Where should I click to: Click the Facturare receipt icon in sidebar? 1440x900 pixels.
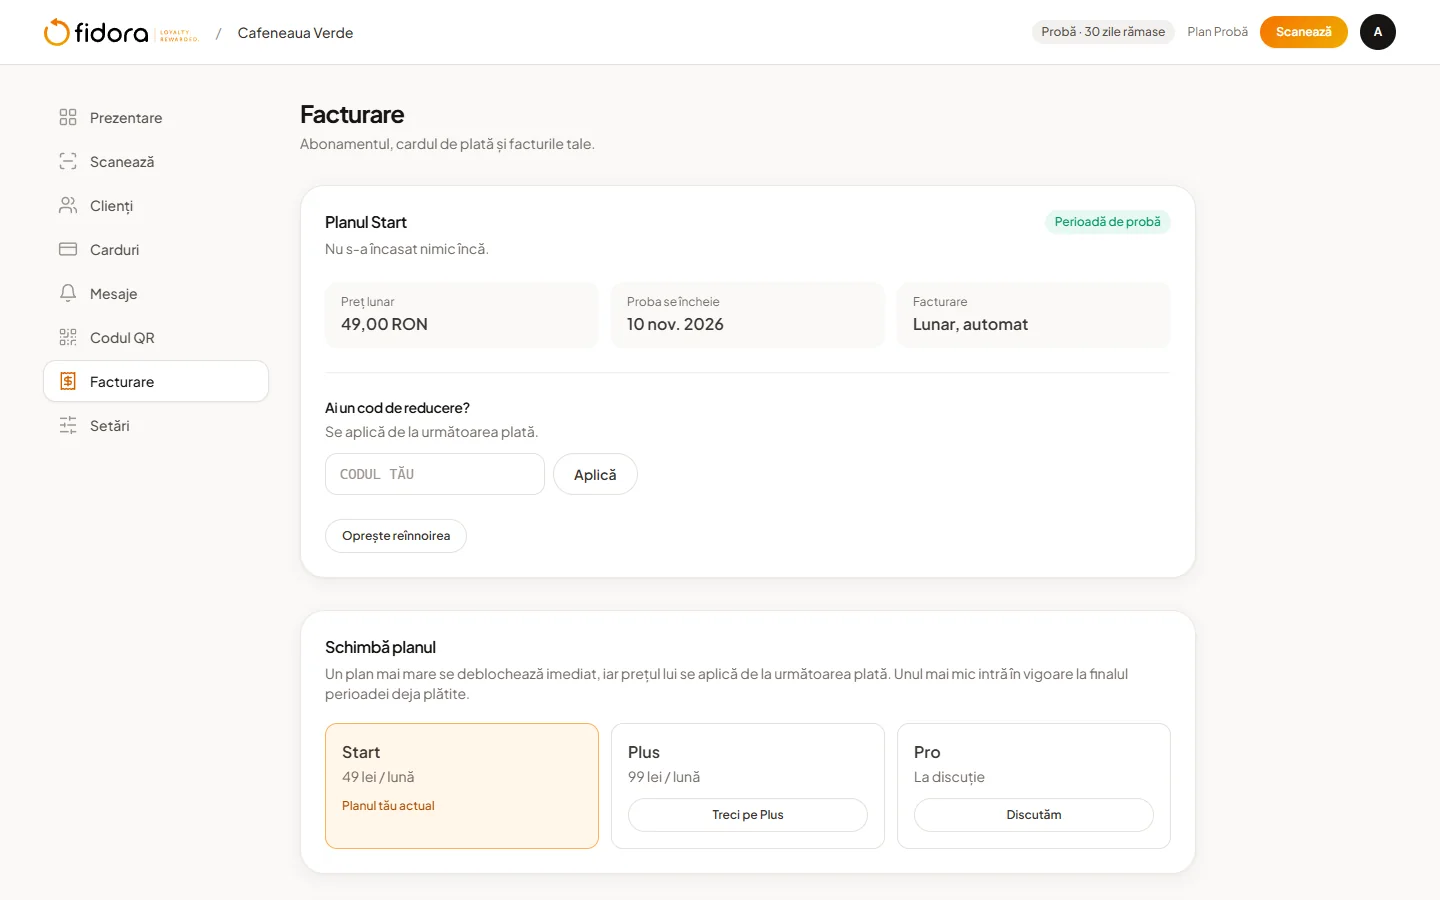coord(68,381)
